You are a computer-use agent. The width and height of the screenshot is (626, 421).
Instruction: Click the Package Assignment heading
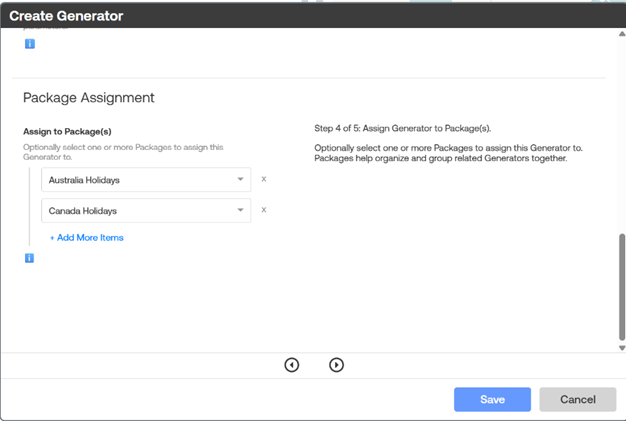[89, 98]
